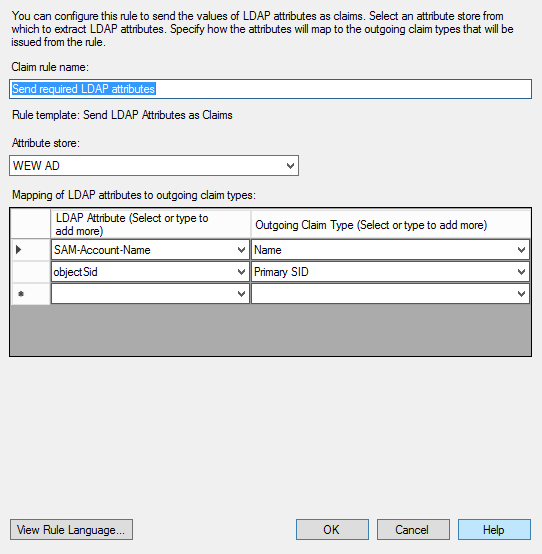Click the objectSid cell text
The image size is (542, 554).
[x=75, y=272]
